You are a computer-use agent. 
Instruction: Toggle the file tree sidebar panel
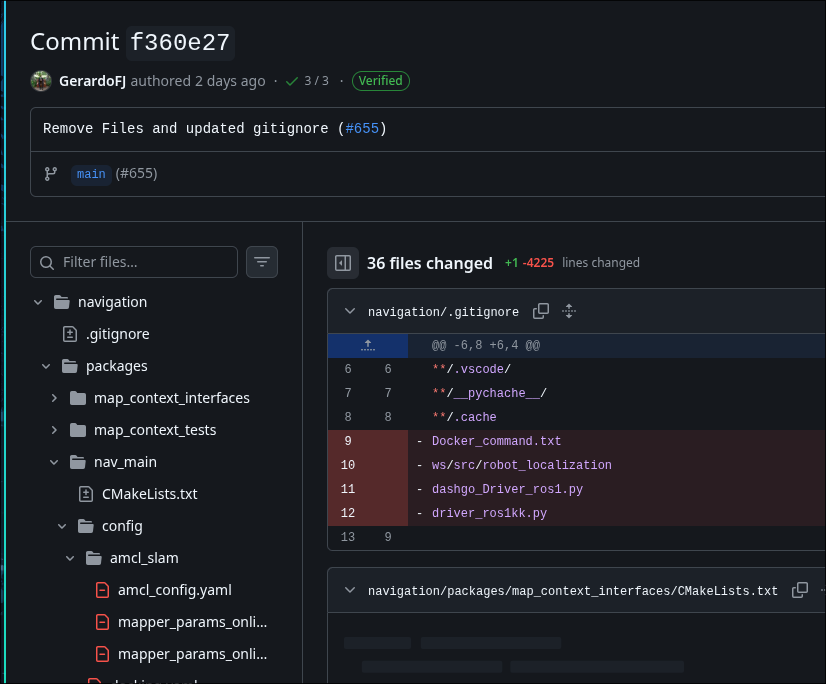(x=343, y=263)
